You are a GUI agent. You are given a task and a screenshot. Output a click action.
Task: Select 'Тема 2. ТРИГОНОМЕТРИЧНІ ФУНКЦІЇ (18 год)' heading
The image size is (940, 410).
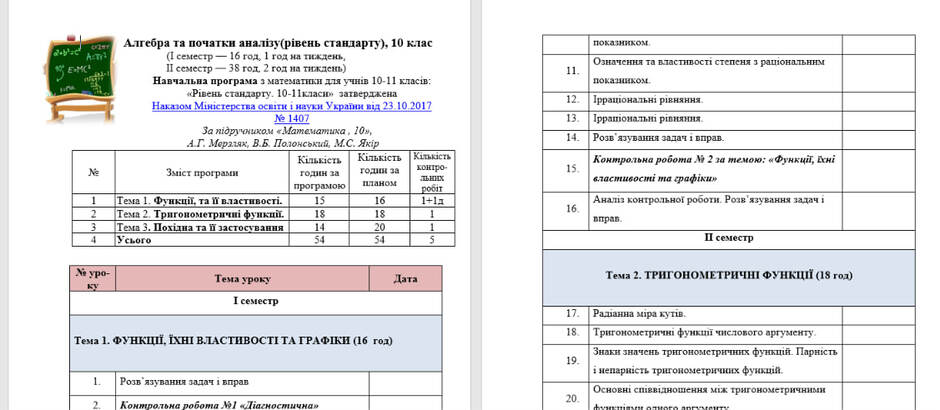729,278
